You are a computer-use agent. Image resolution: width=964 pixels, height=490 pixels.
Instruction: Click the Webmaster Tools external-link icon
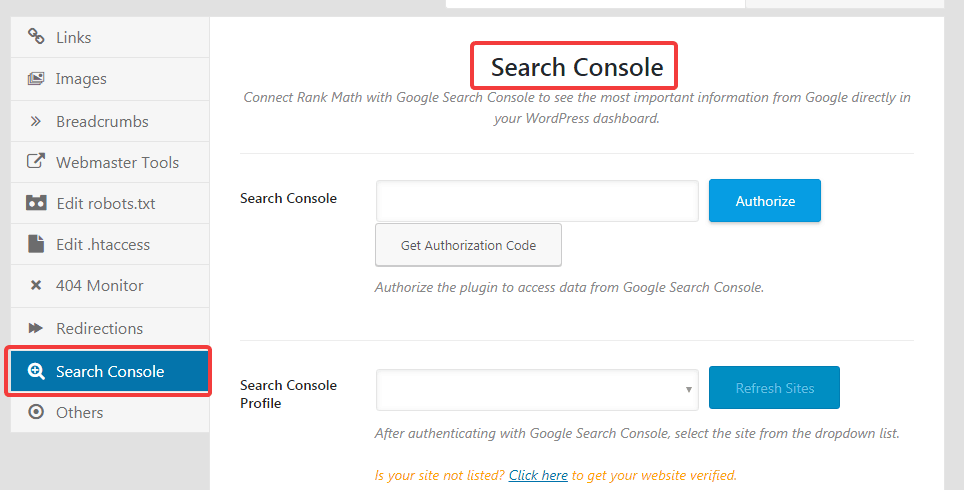coord(36,162)
